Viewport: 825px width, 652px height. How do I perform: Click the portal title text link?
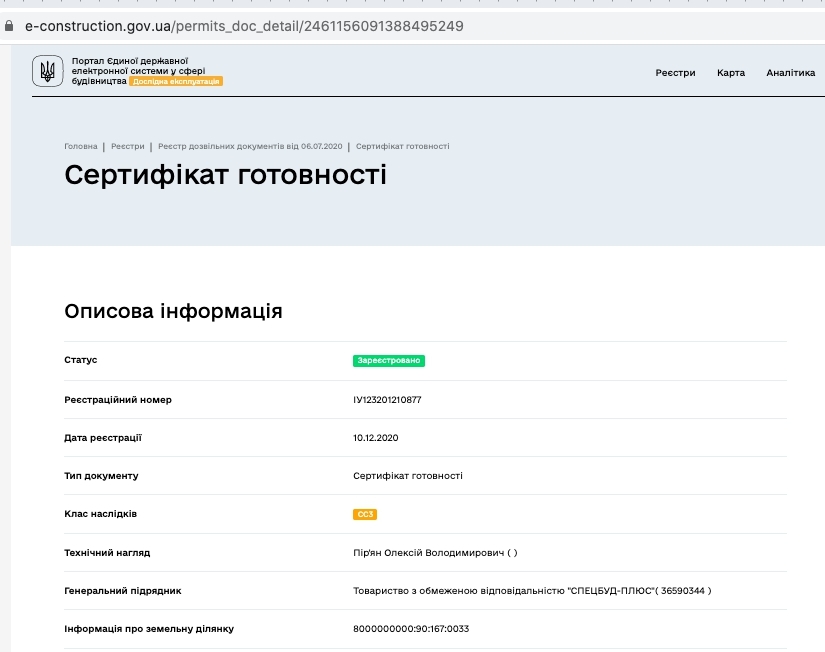point(138,71)
